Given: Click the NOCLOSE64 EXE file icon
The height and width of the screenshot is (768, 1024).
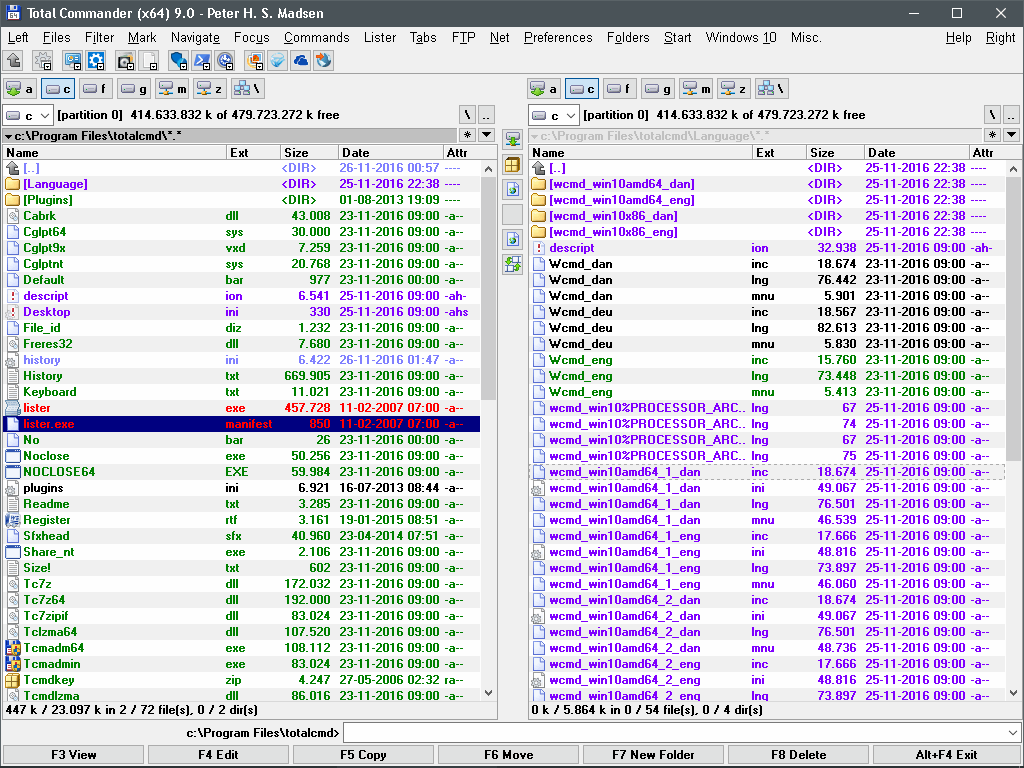Looking at the screenshot, I should (12, 472).
